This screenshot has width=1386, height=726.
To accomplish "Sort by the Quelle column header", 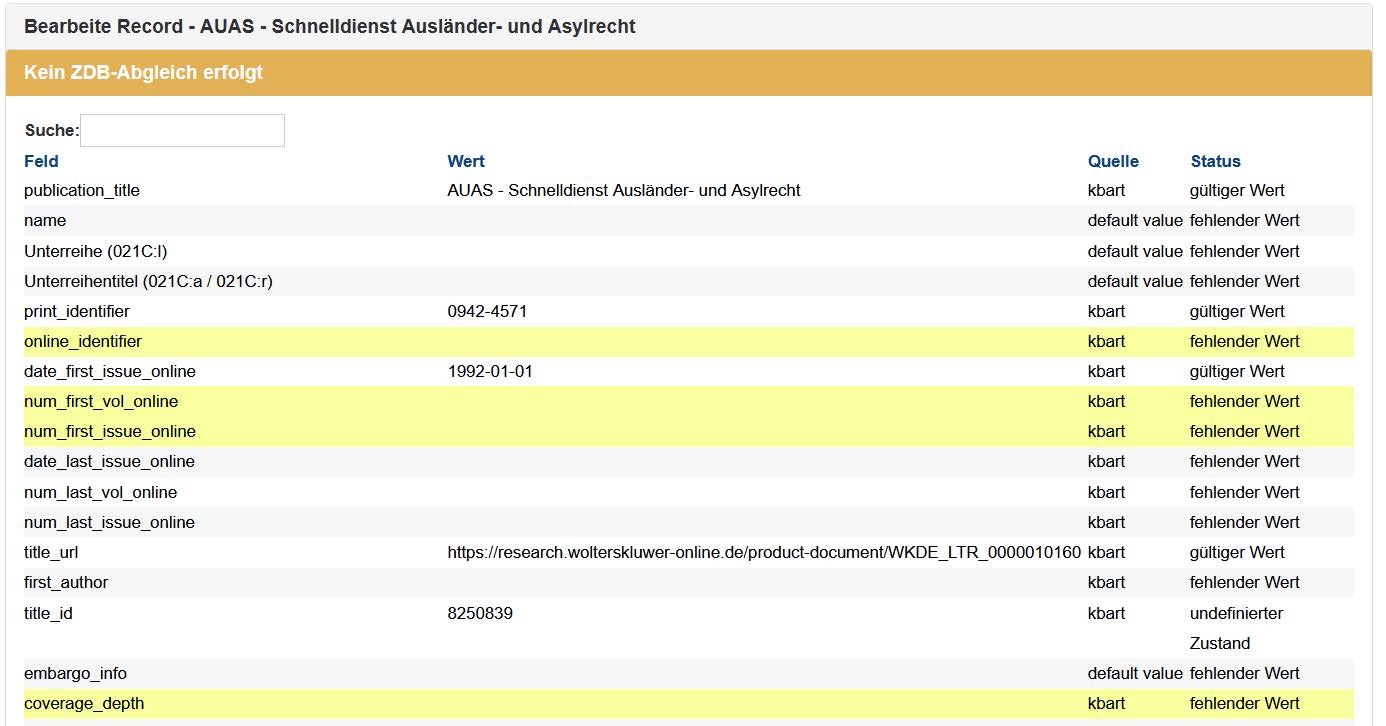I will 1113,161.
